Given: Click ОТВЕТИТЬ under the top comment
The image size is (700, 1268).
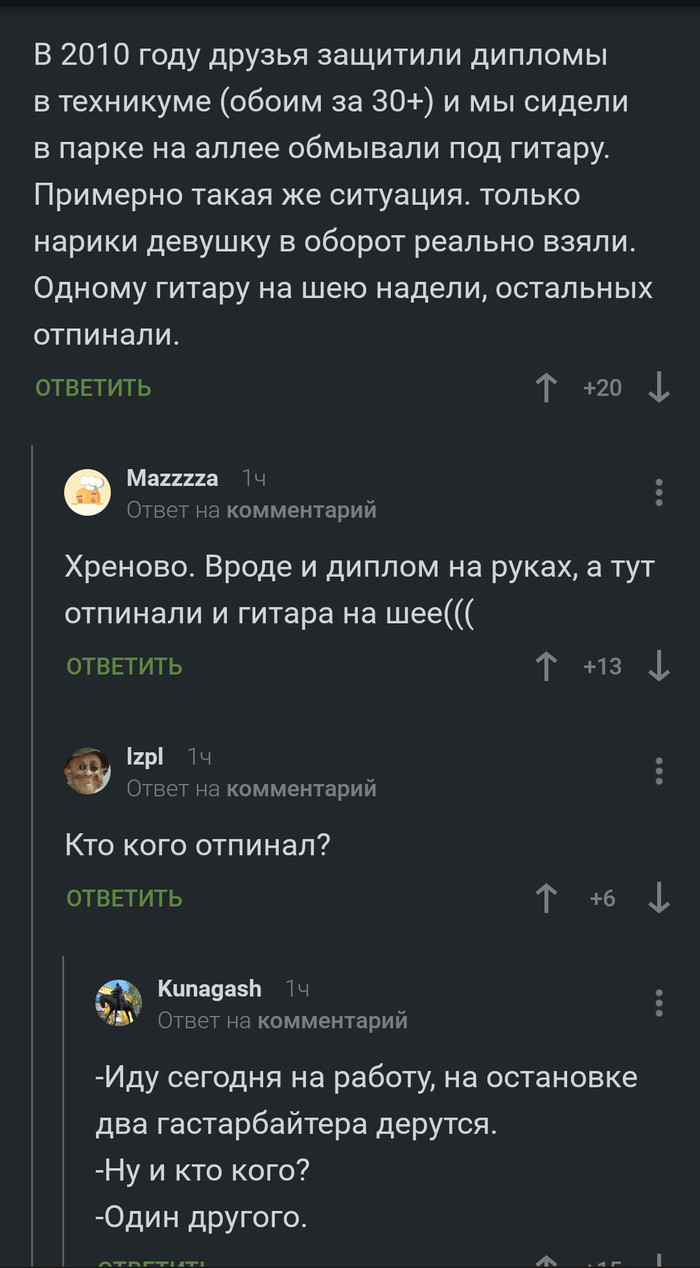Looking at the screenshot, I should [x=91, y=387].
